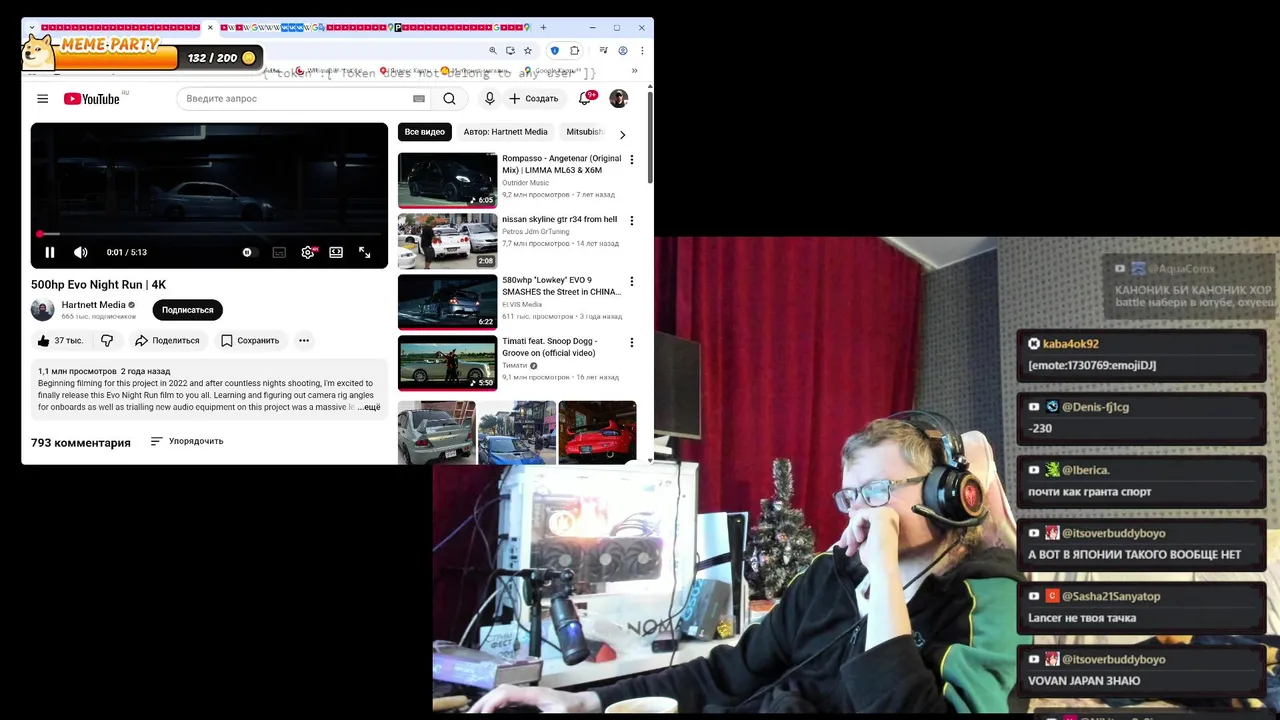This screenshot has height=720, width=1280.
Task: Click the 793 комментария heading
Action: coord(81,443)
